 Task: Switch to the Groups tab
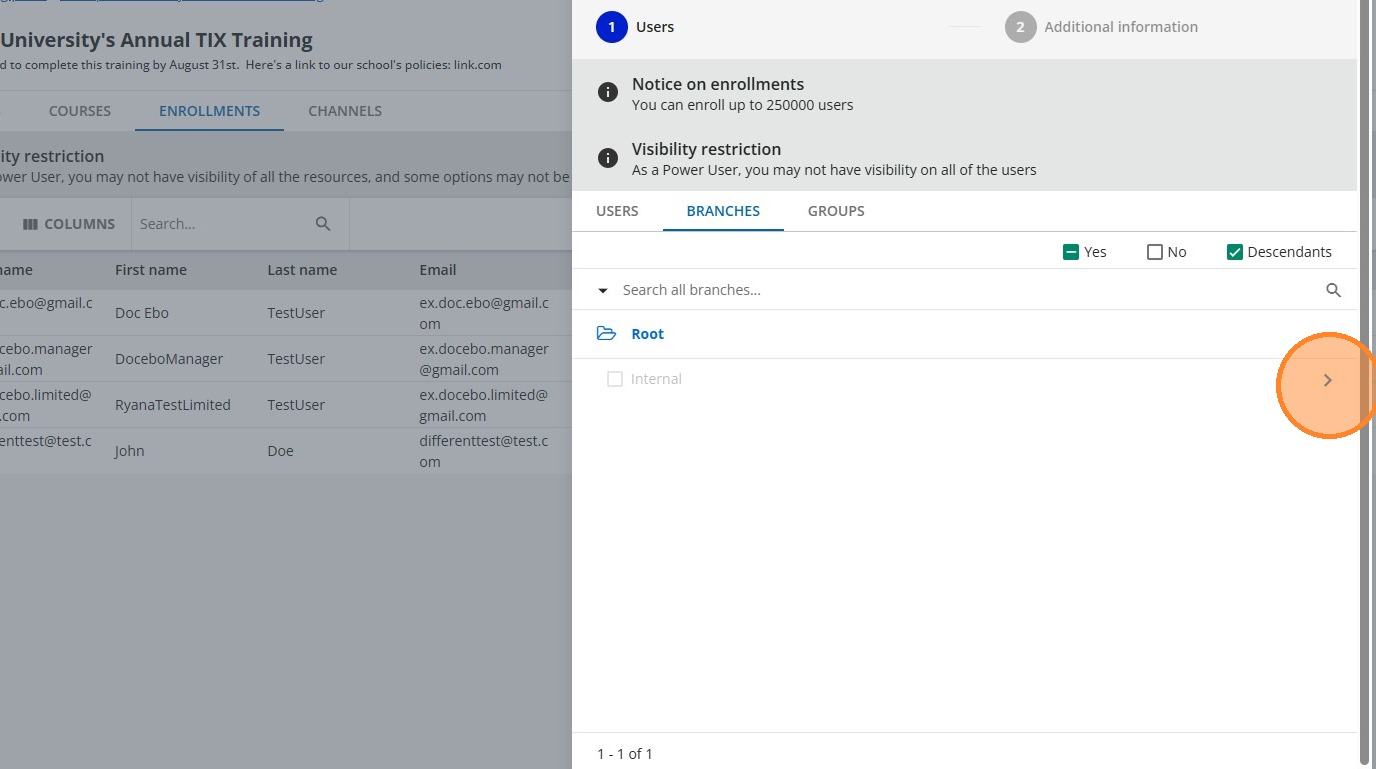[836, 211]
